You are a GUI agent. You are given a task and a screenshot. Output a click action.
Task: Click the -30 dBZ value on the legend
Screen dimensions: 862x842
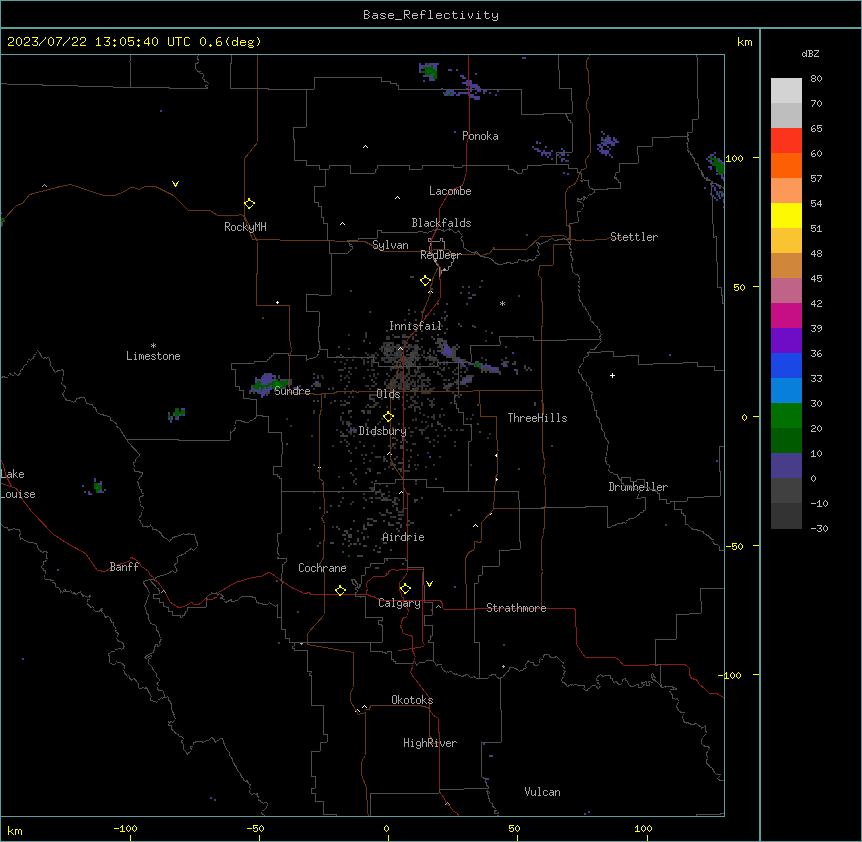(819, 529)
